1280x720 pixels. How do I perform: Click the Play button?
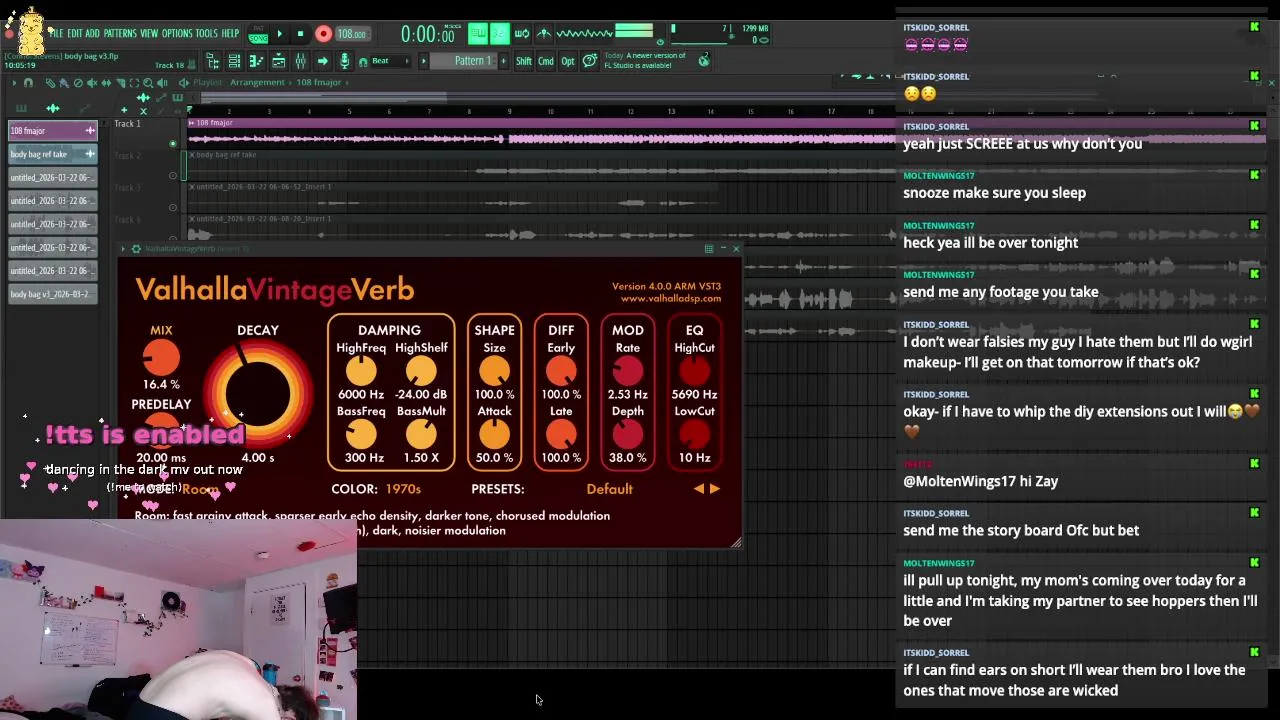[x=280, y=34]
